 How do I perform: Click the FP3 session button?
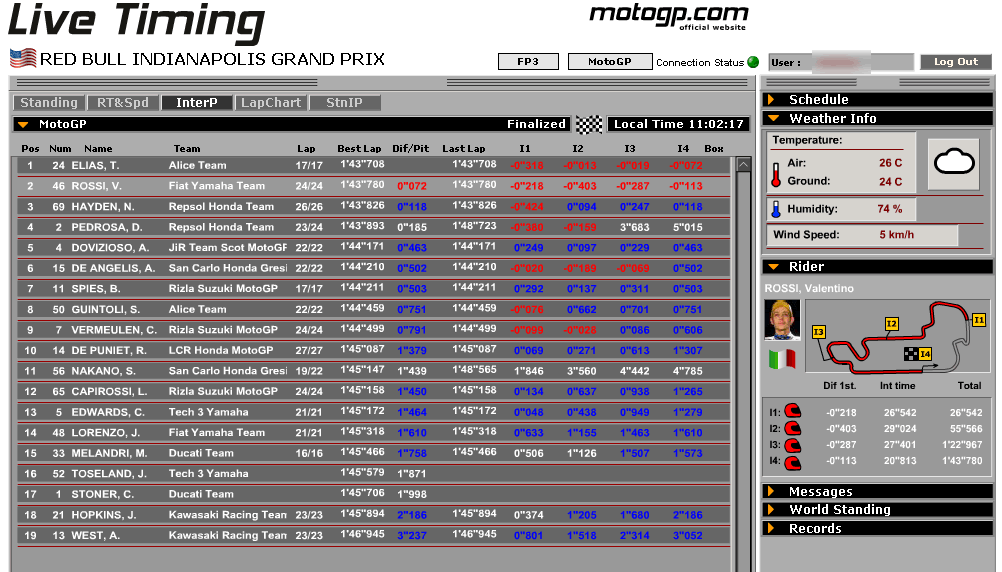pos(528,61)
